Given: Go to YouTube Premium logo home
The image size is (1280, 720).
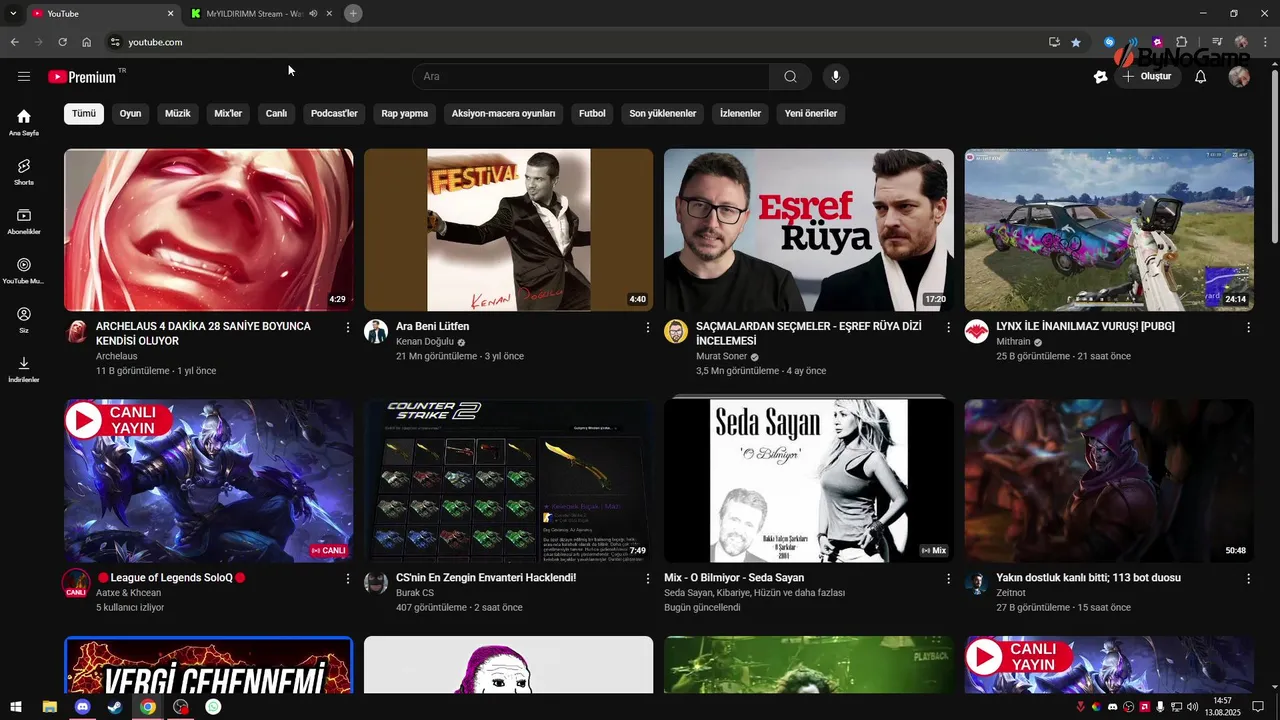Looking at the screenshot, I should [82, 77].
